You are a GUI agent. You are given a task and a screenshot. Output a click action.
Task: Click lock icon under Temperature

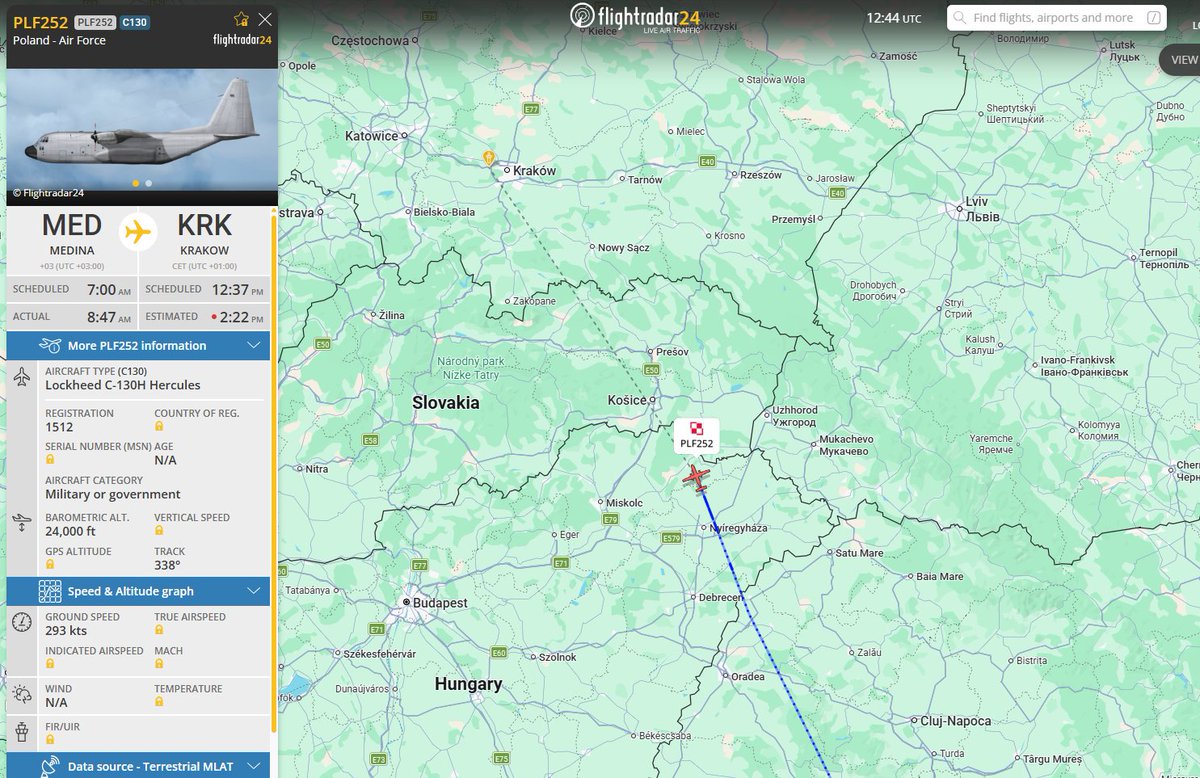pos(159,703)
